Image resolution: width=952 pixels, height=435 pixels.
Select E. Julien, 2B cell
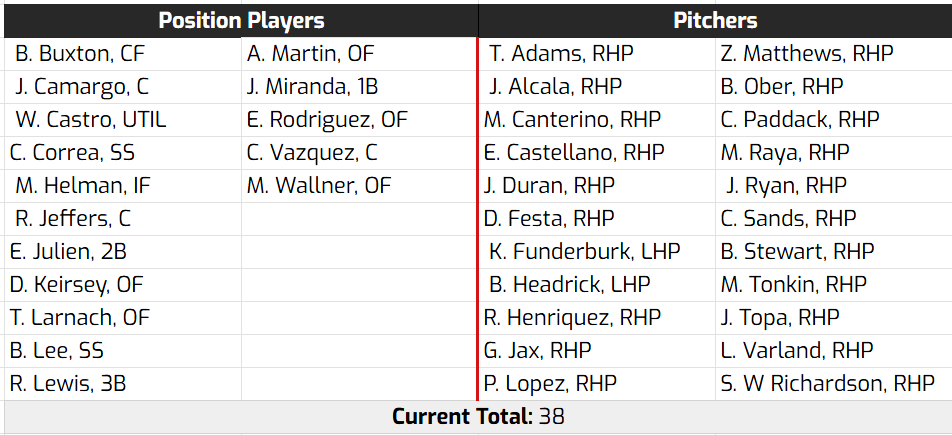click(x=68, y=251)
